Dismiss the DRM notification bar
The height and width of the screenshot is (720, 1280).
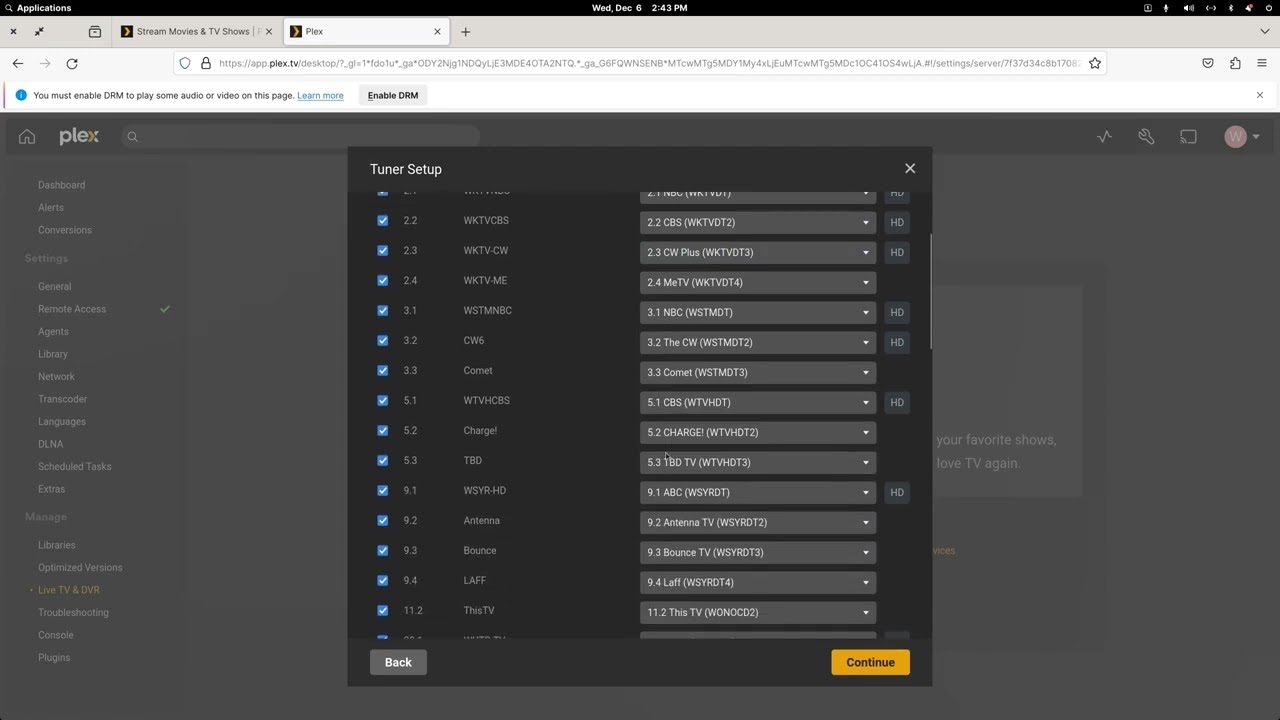point(1260,95)
